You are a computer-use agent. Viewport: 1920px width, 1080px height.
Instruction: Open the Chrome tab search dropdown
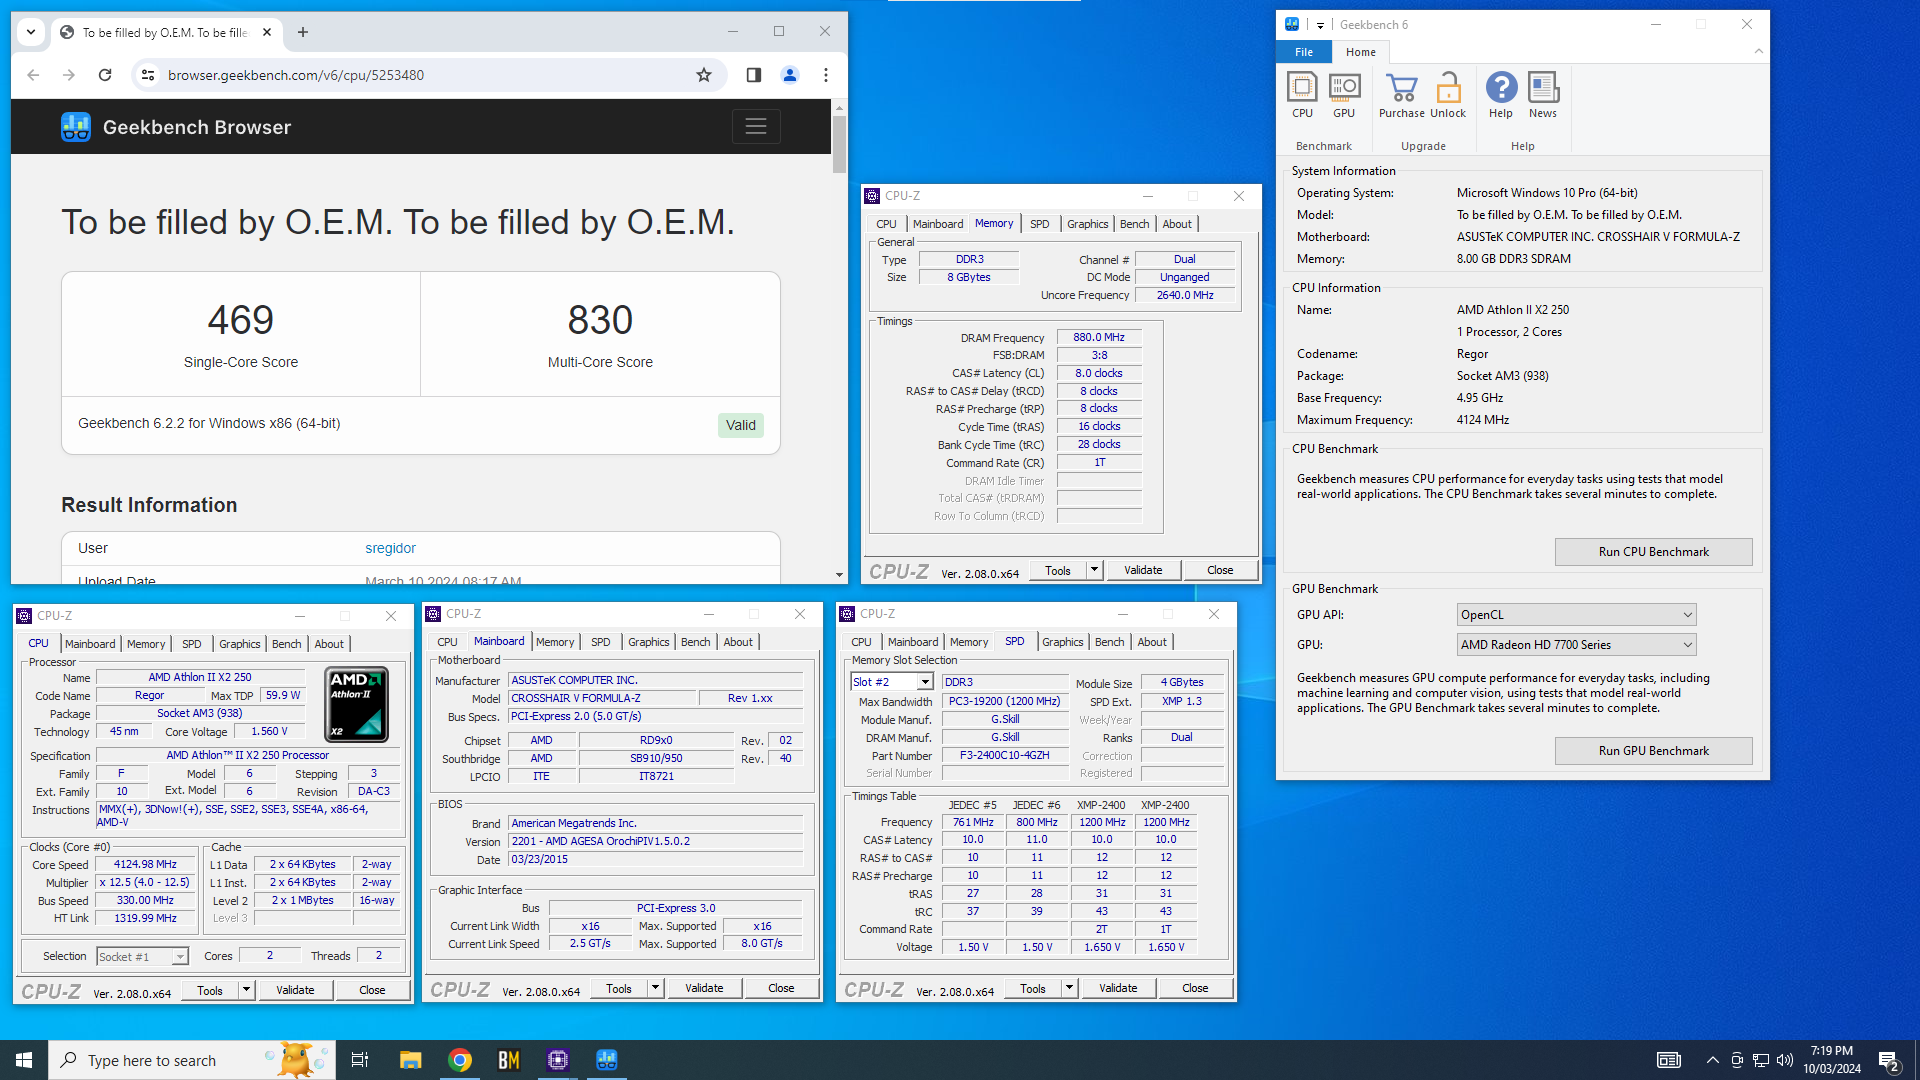click(x=31, y=32)
